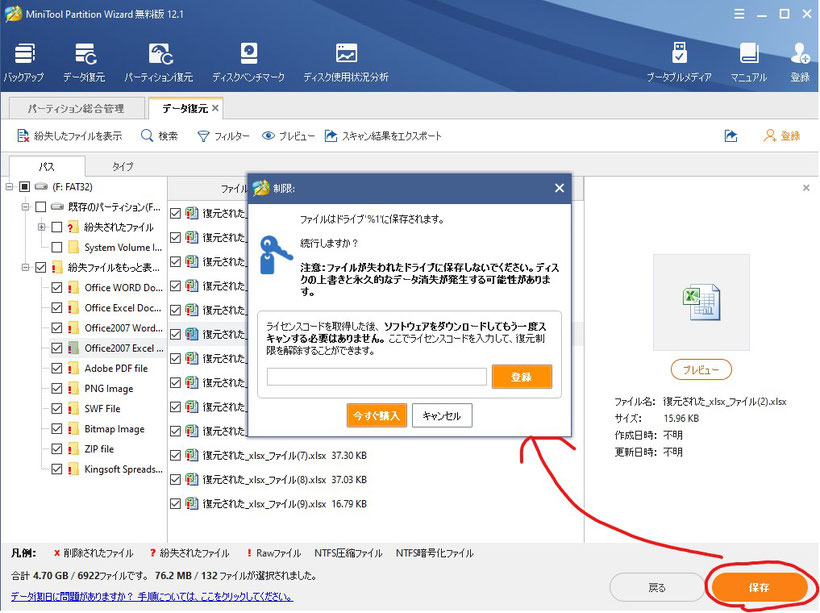Select SWF File folder
820x613 pixels.
(x=102, y=408)
